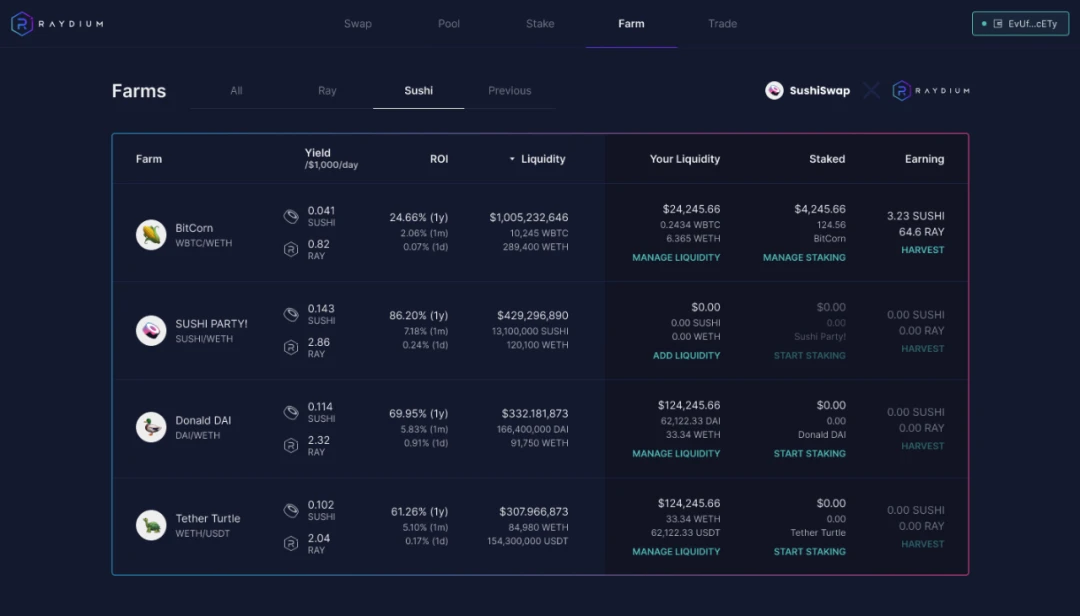Click the 86.20% (1y) ROI value

point(419,316)
